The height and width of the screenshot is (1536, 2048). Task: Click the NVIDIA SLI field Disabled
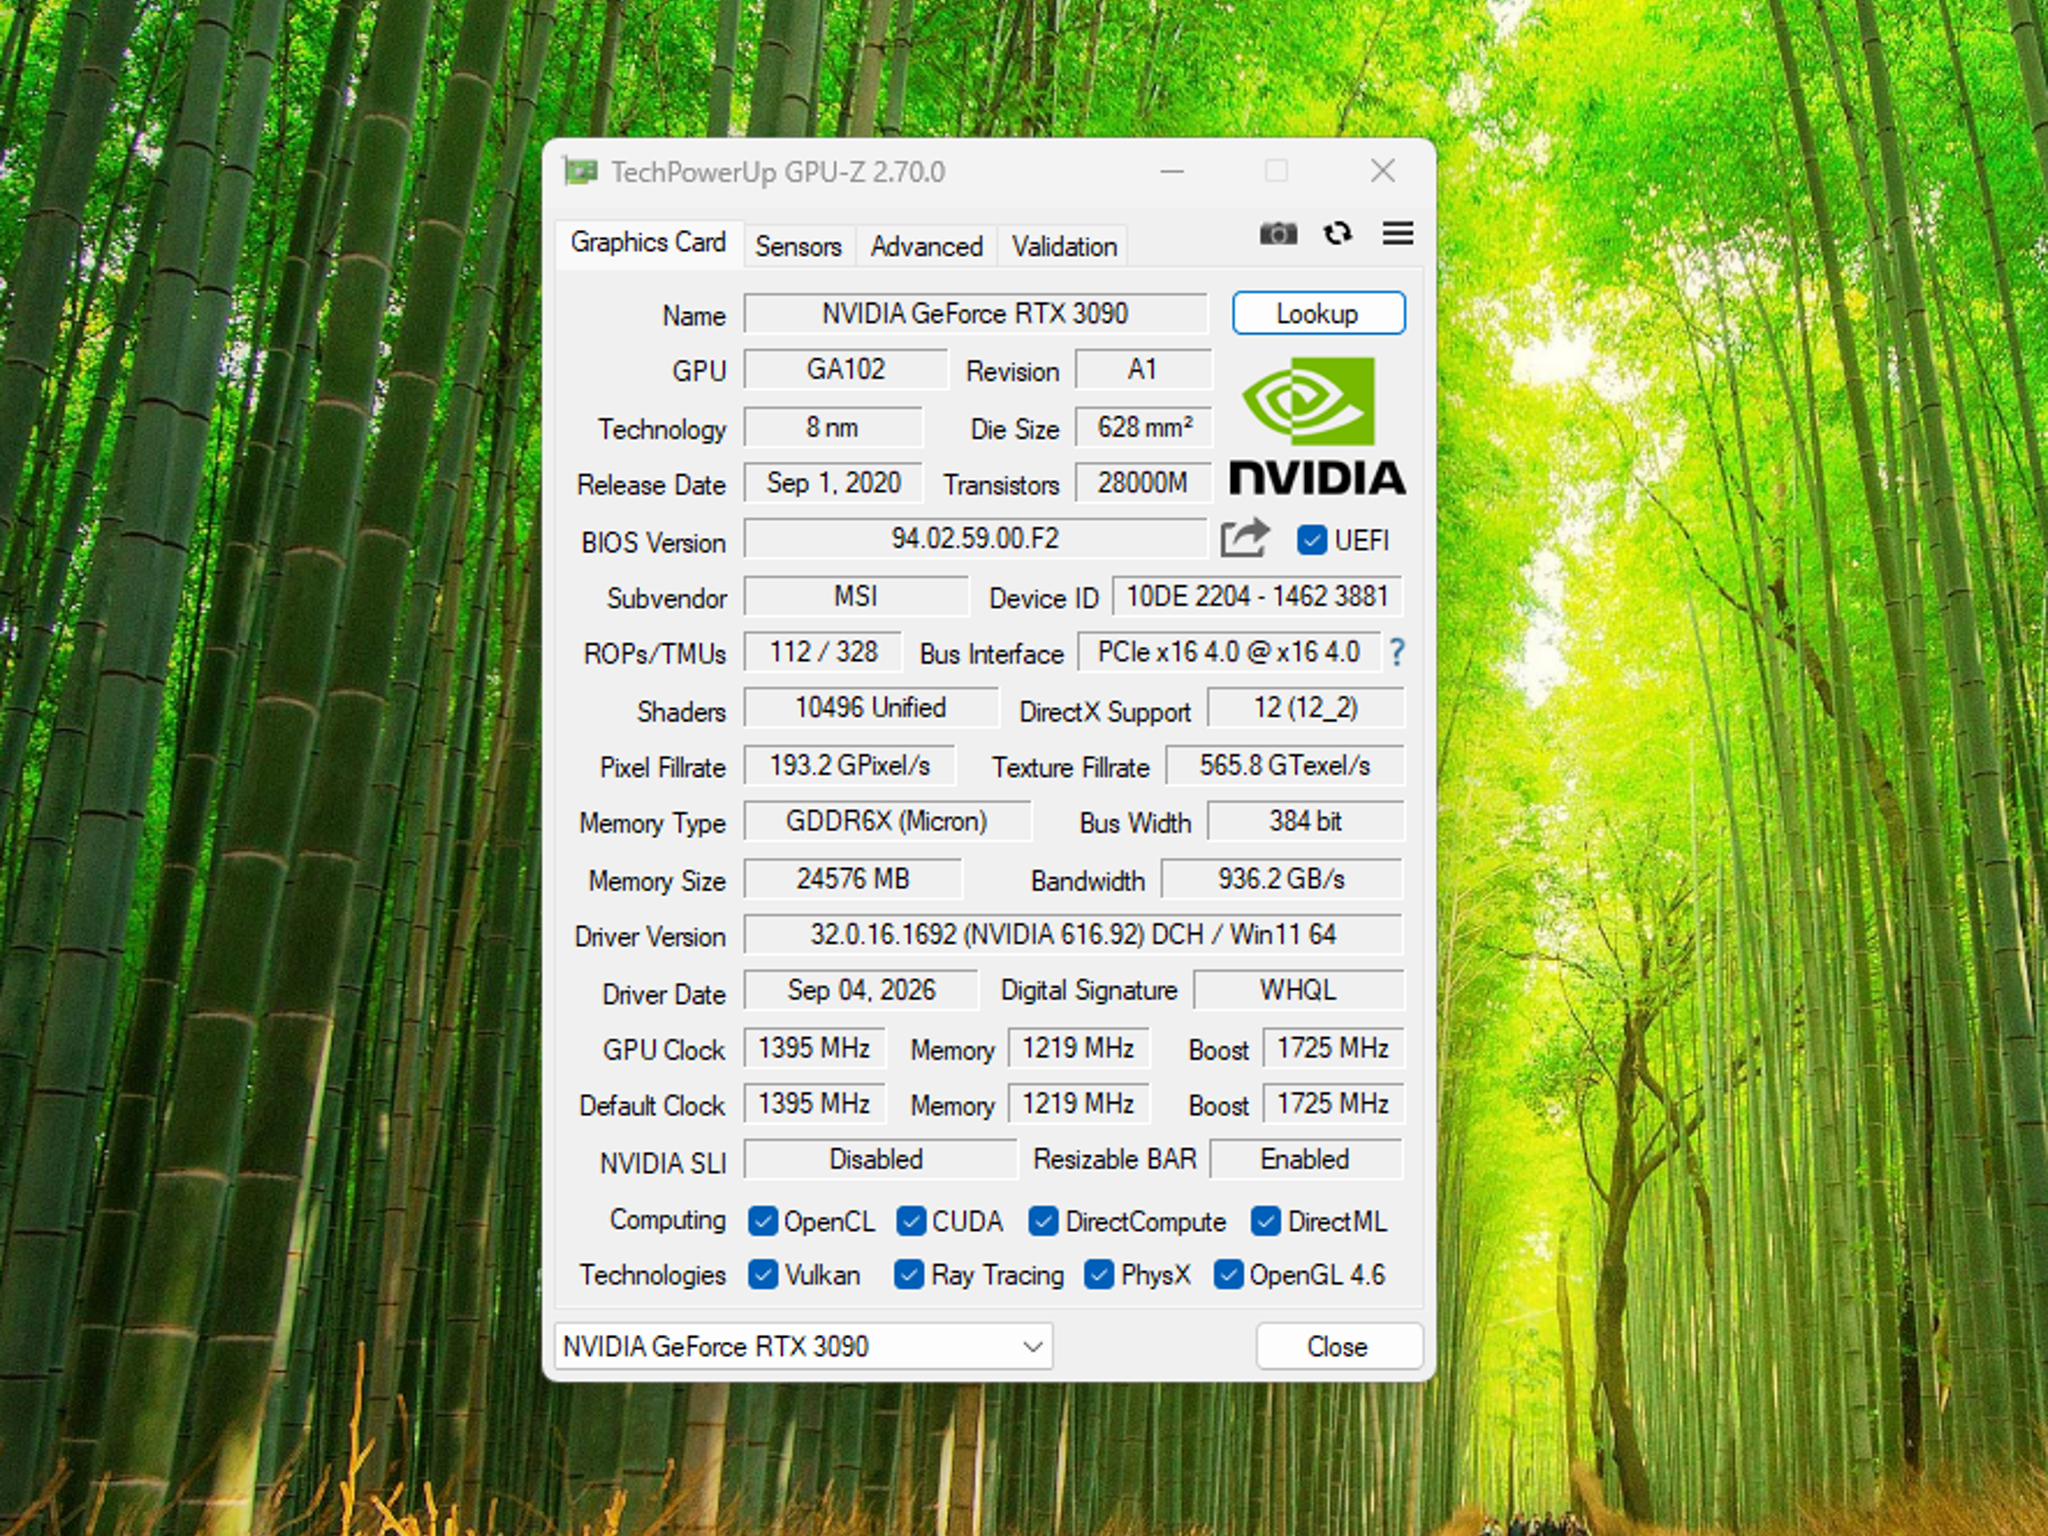879,1159
